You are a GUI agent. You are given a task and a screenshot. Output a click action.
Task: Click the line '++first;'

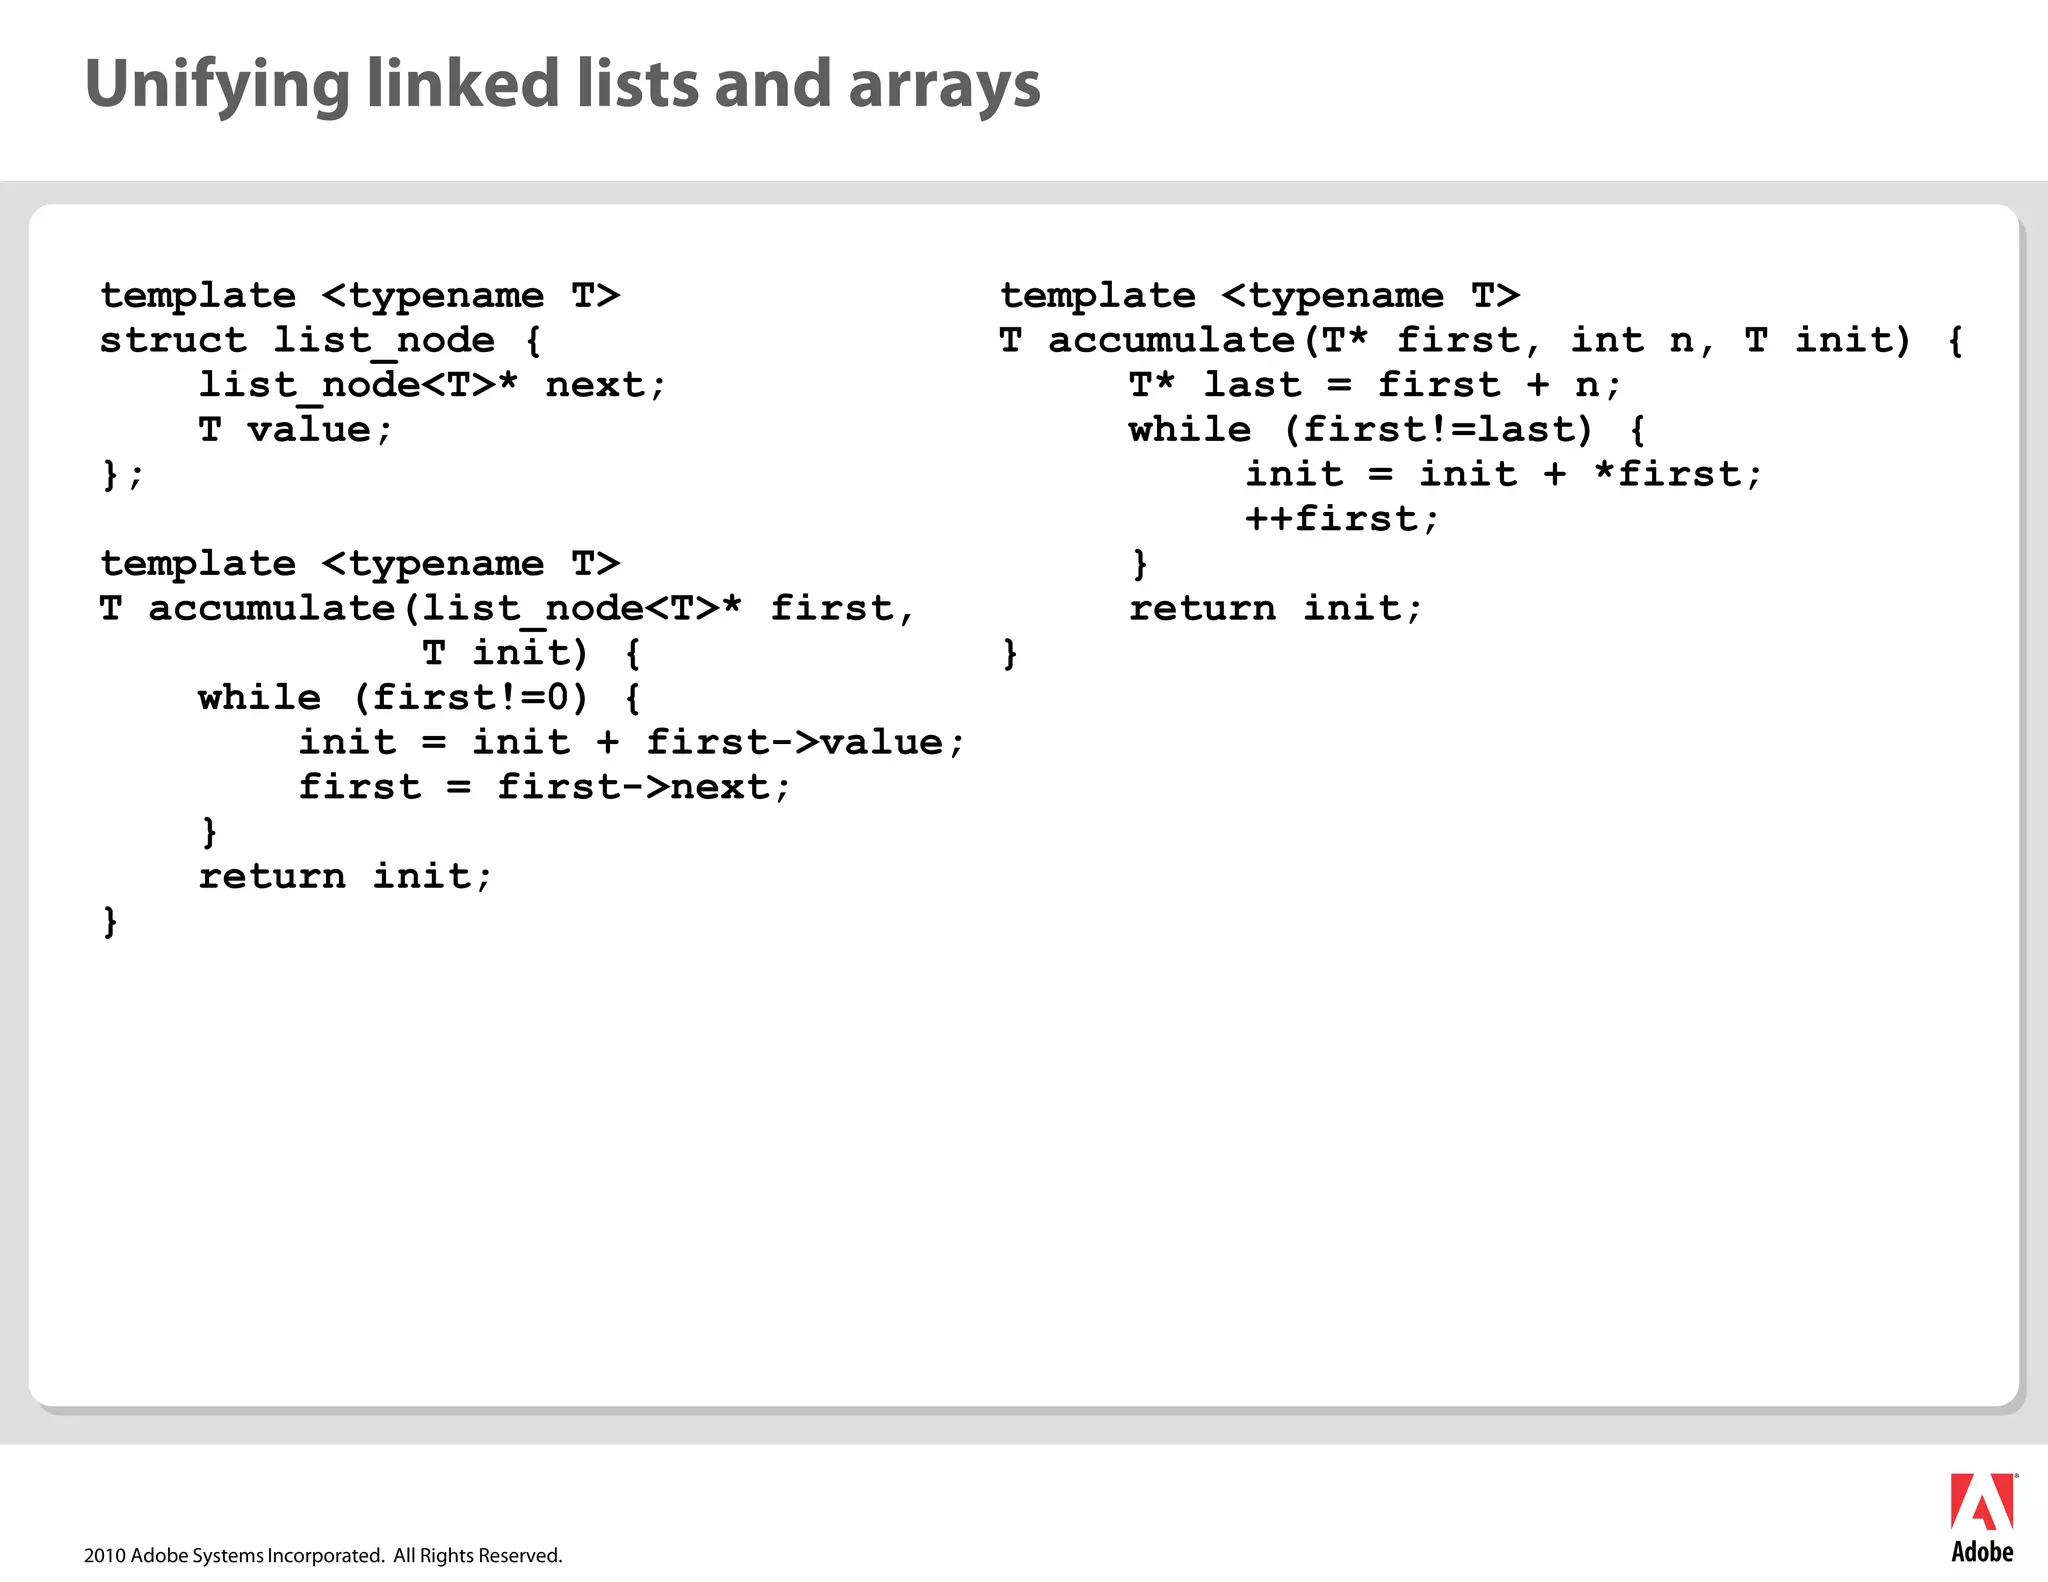click(1342, 519)
